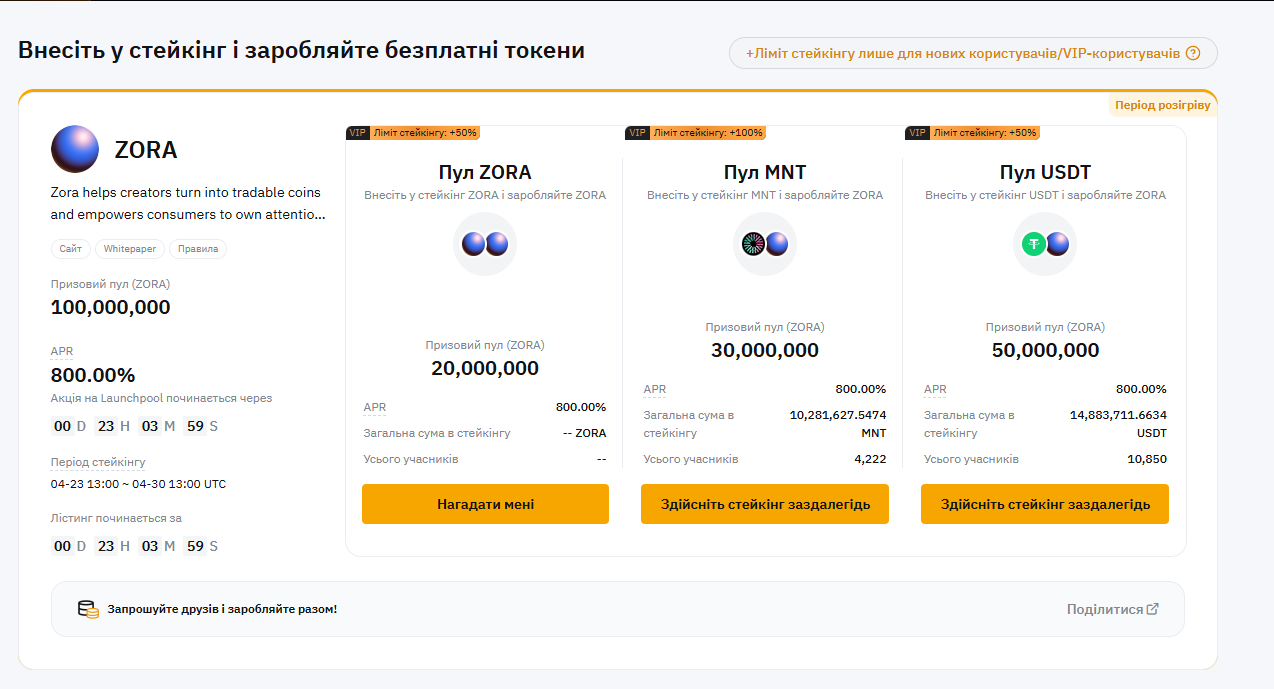
Task: Click the coin stack icon near invite friends
Action: pos(89,609)
